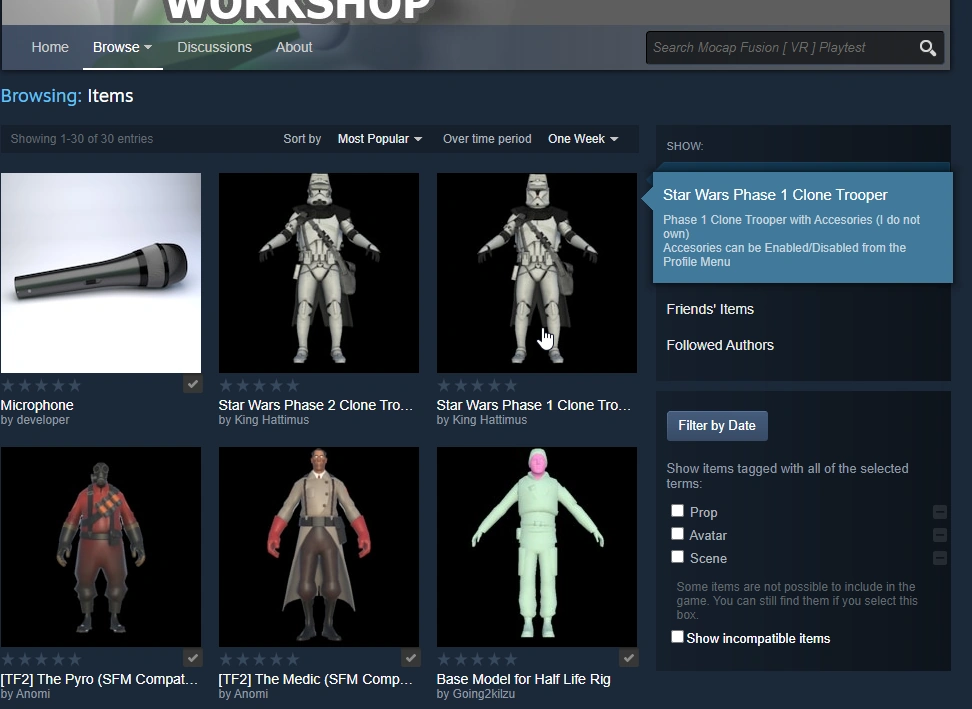
Task: Open Phase 2 Clone Trooper thumbnail
Action: point(319,273)
